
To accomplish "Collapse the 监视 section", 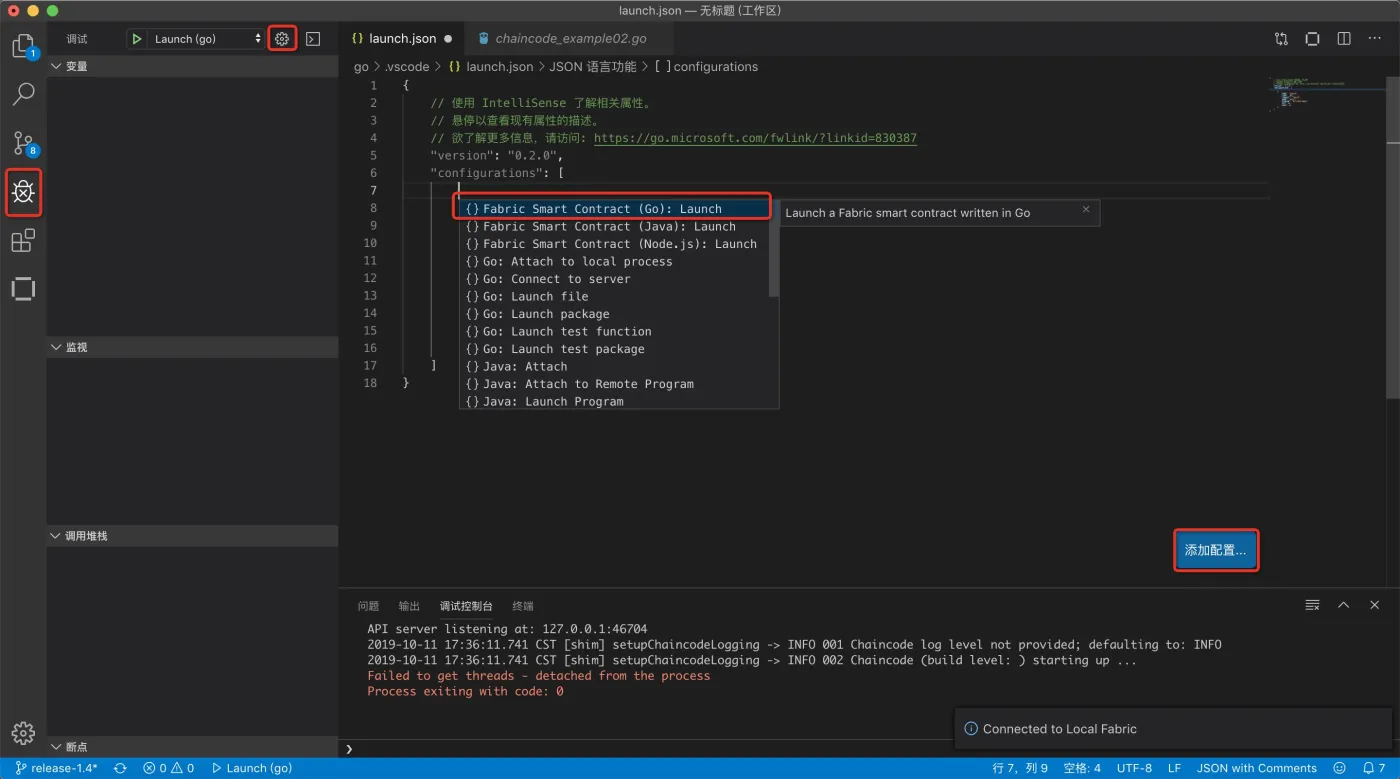I will pyautogui.click(x=192, y=347).
